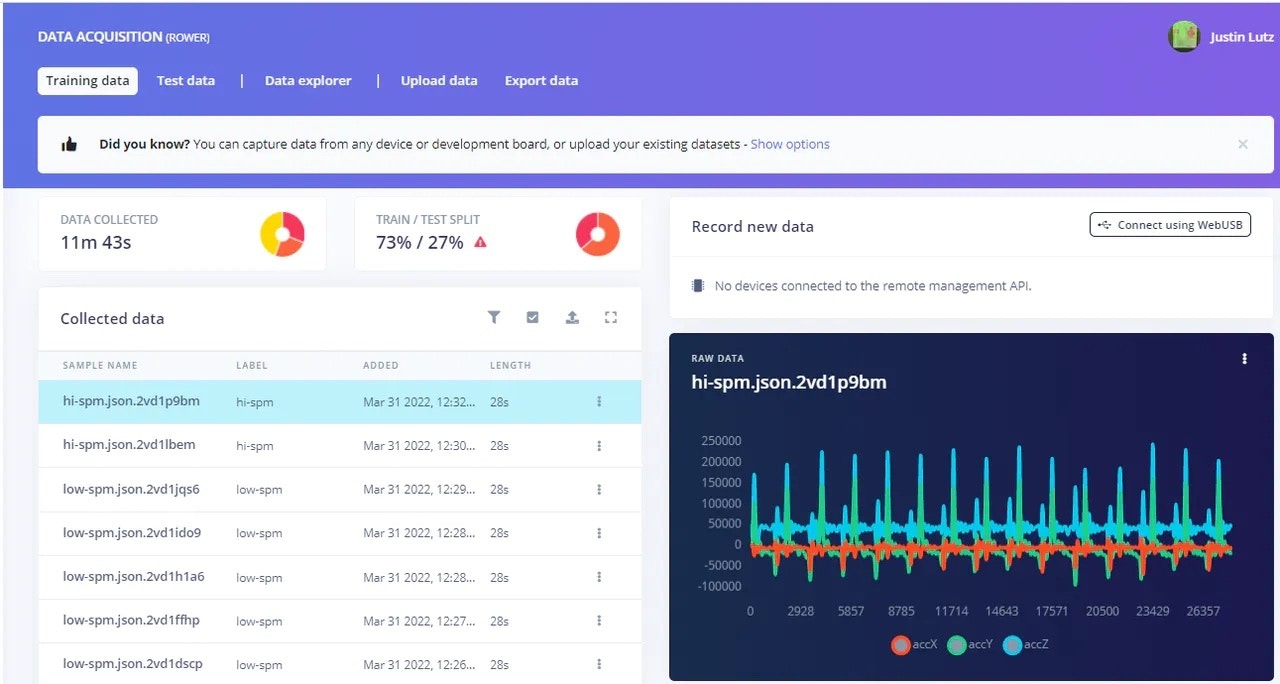
Task: Open options menu for hi-spm.json.2vd1p9bm row
Action: [x=599, y=402]
